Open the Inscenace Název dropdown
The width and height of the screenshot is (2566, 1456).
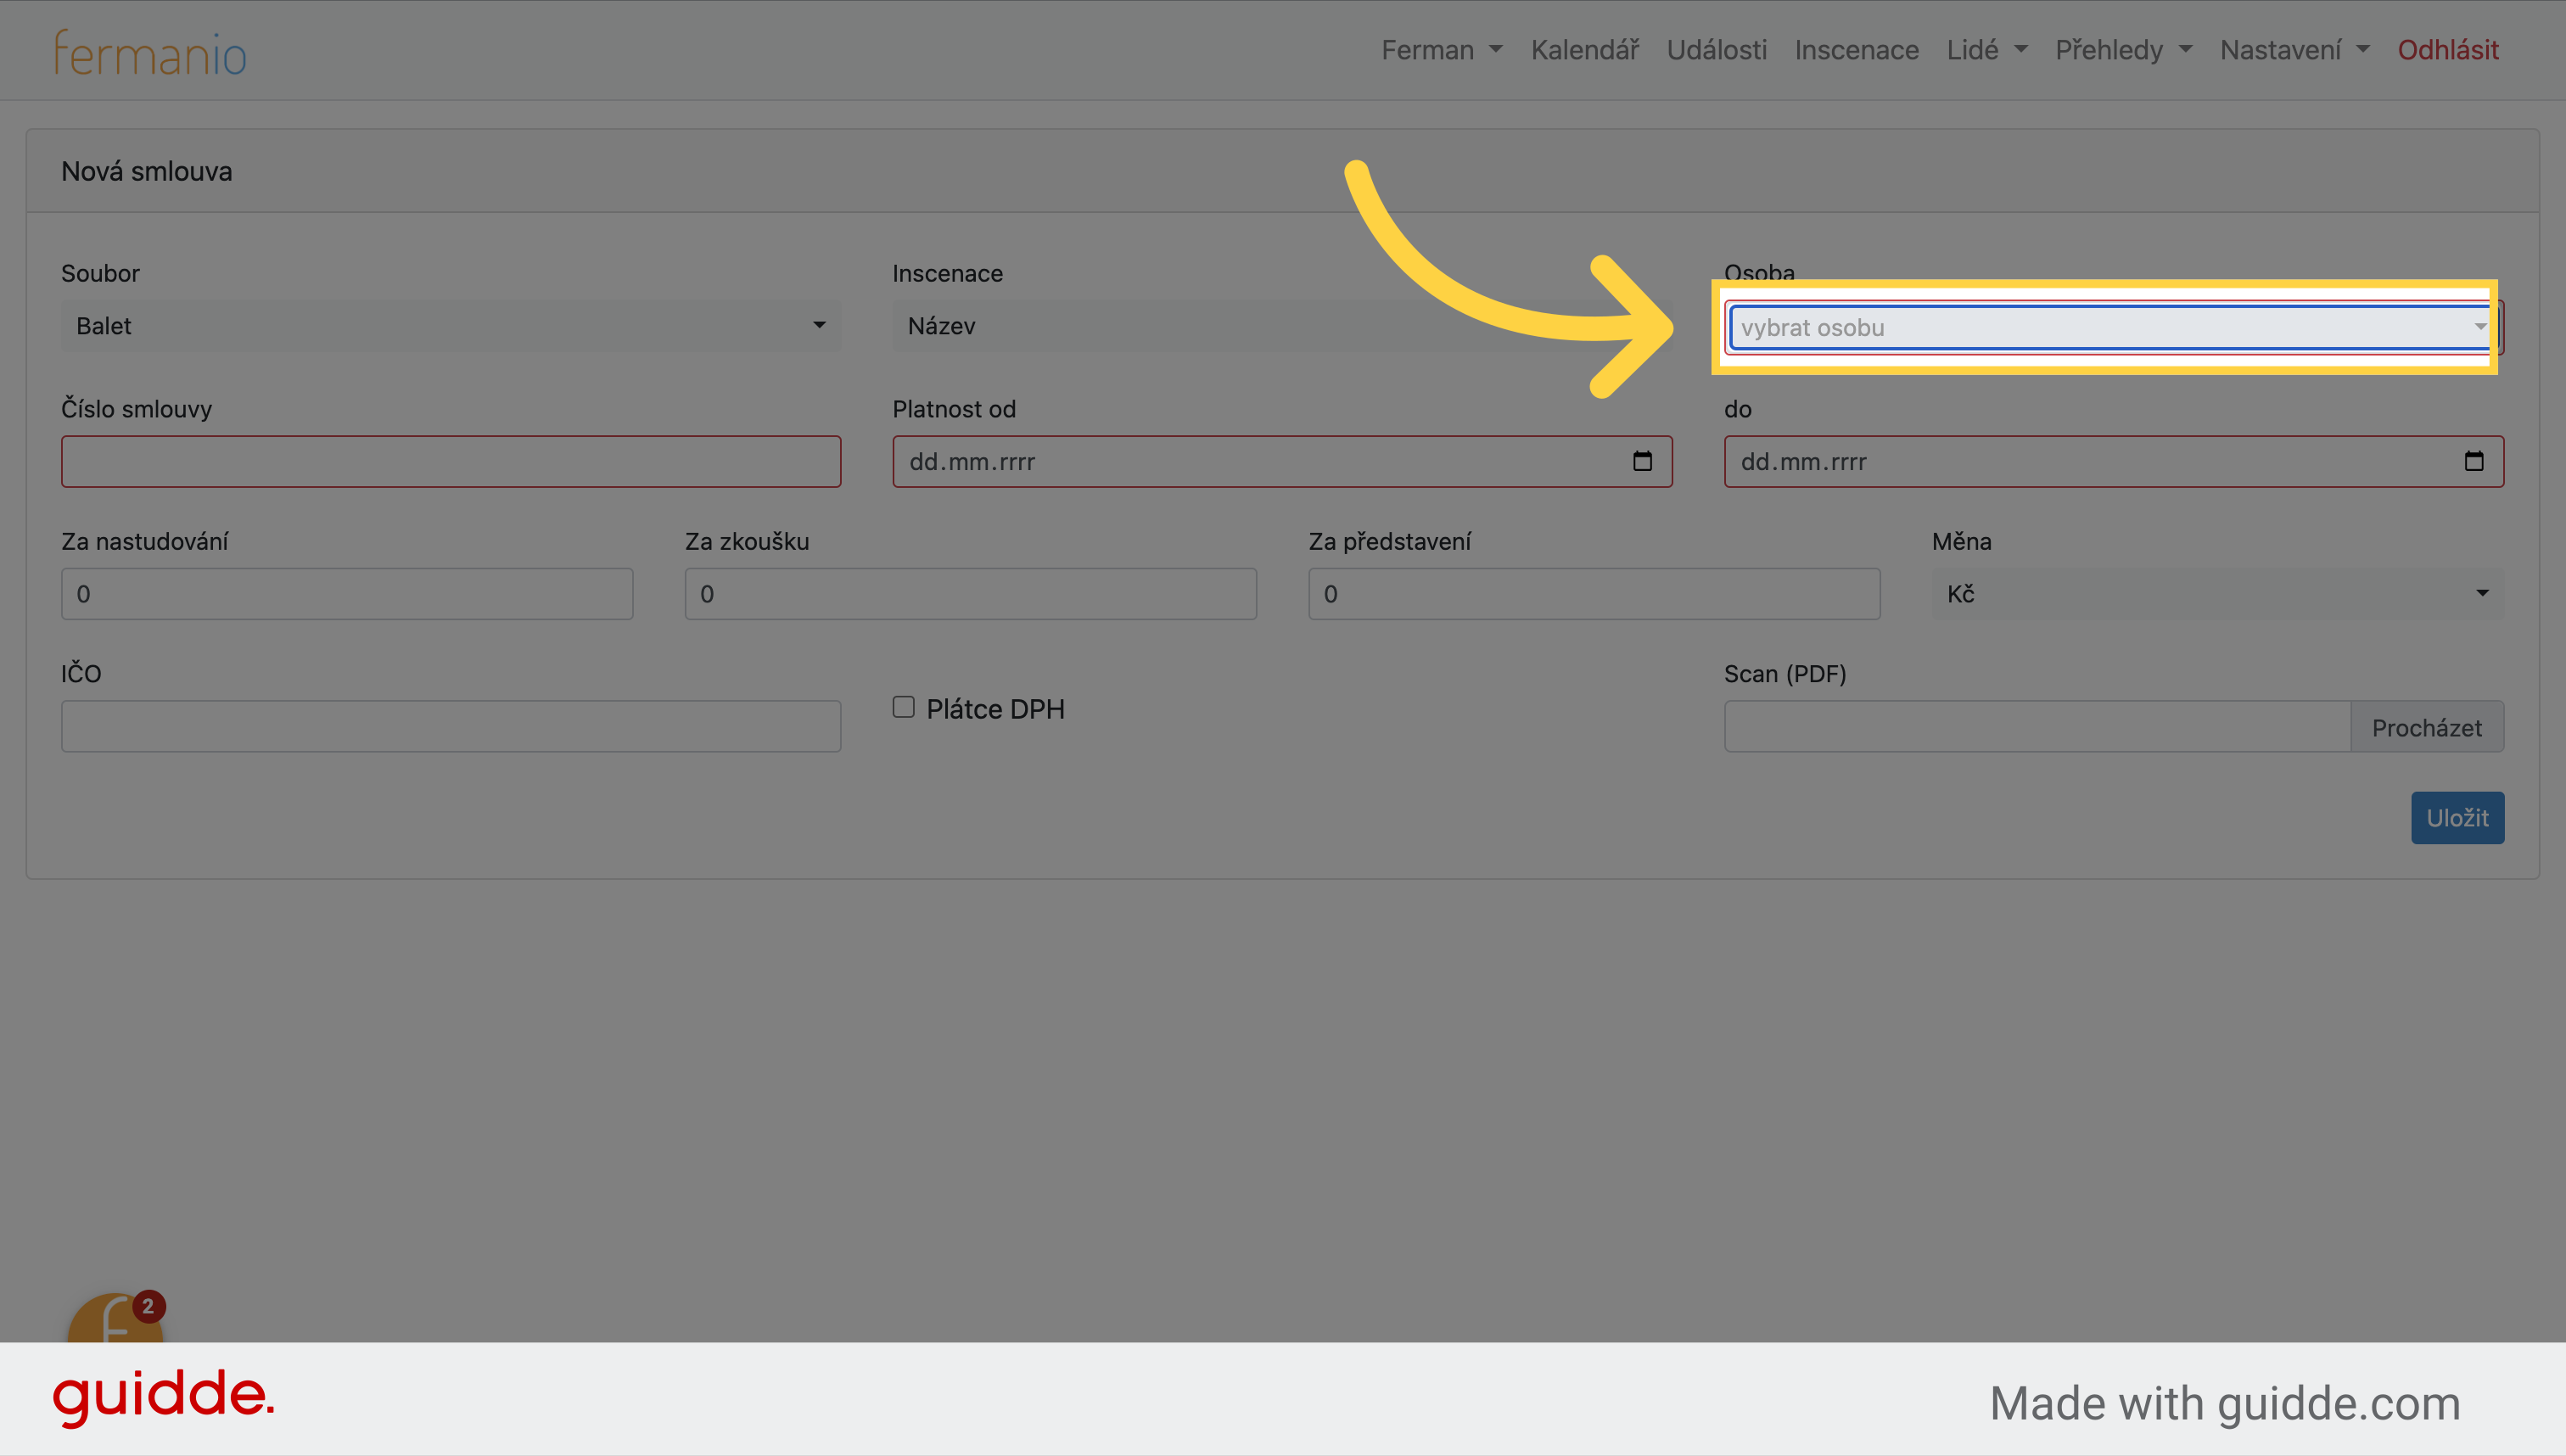pos(1282,326)
